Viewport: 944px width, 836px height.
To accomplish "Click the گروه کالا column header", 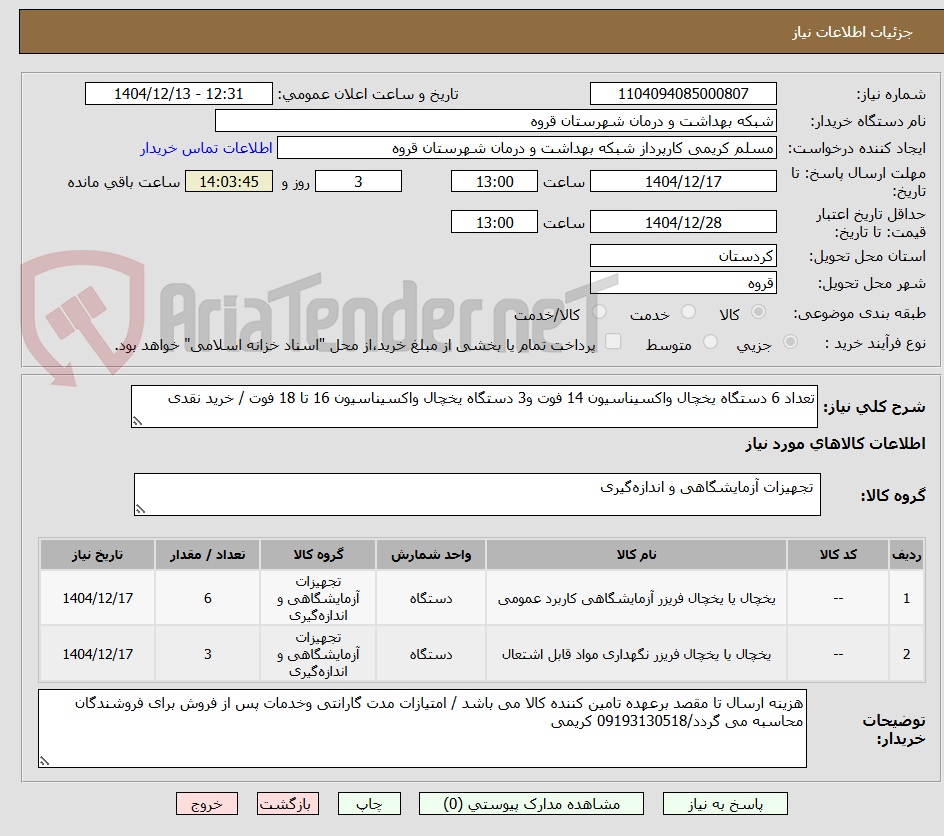I will pyautogui.click(x=318, y=554).
